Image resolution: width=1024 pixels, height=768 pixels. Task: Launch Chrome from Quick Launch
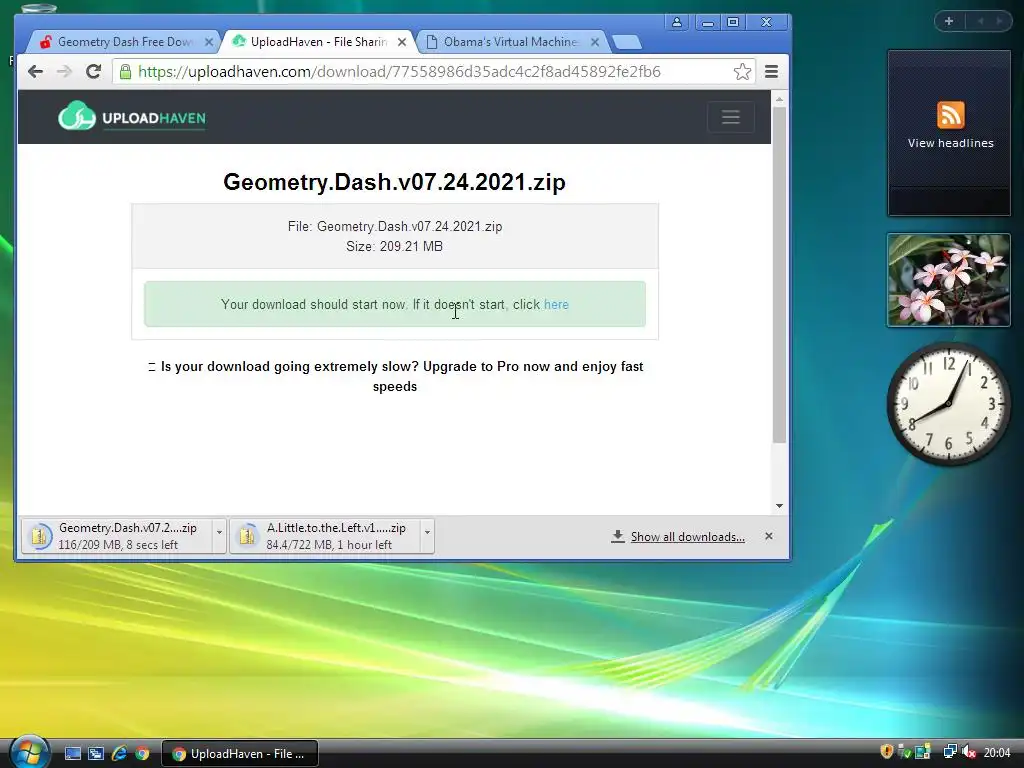point(142,754)
